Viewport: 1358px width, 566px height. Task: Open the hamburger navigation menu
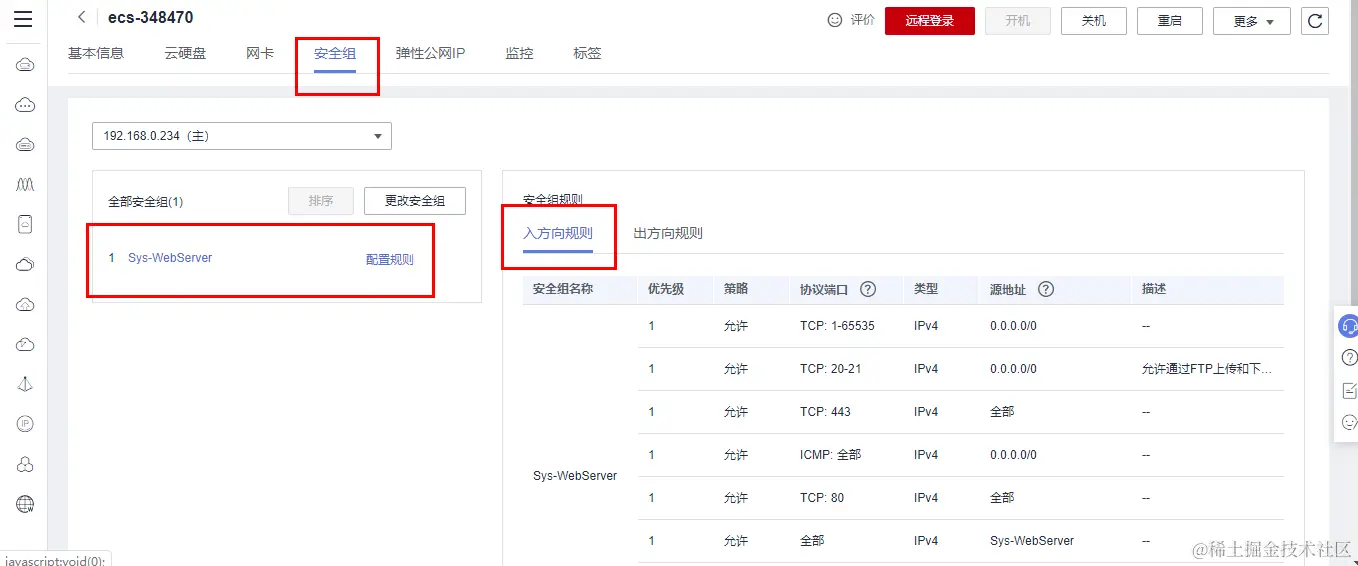click(23, 19)
